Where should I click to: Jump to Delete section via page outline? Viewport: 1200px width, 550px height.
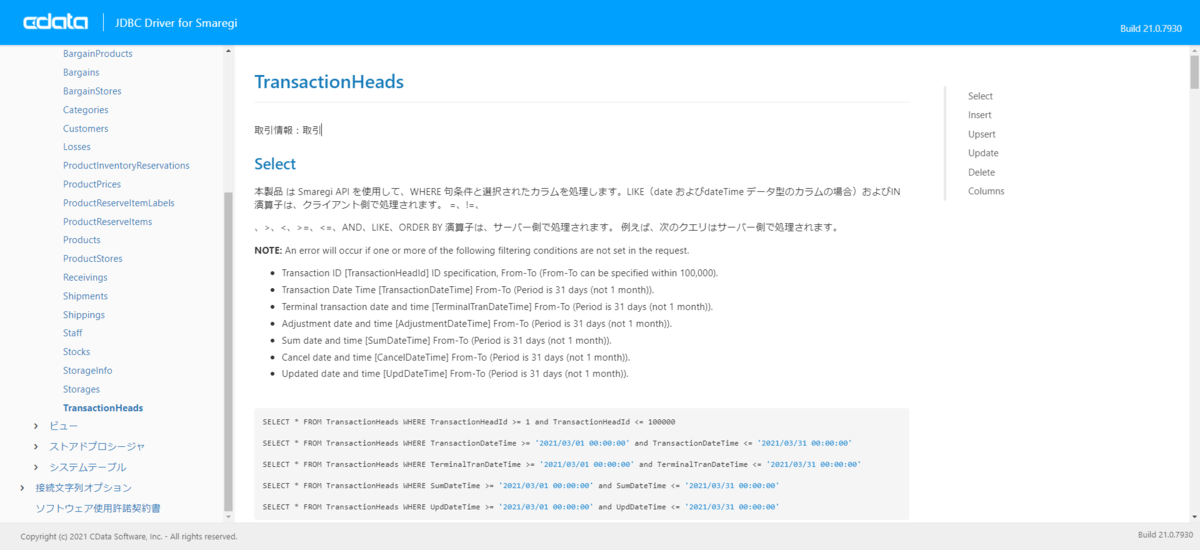click(981, 172)
